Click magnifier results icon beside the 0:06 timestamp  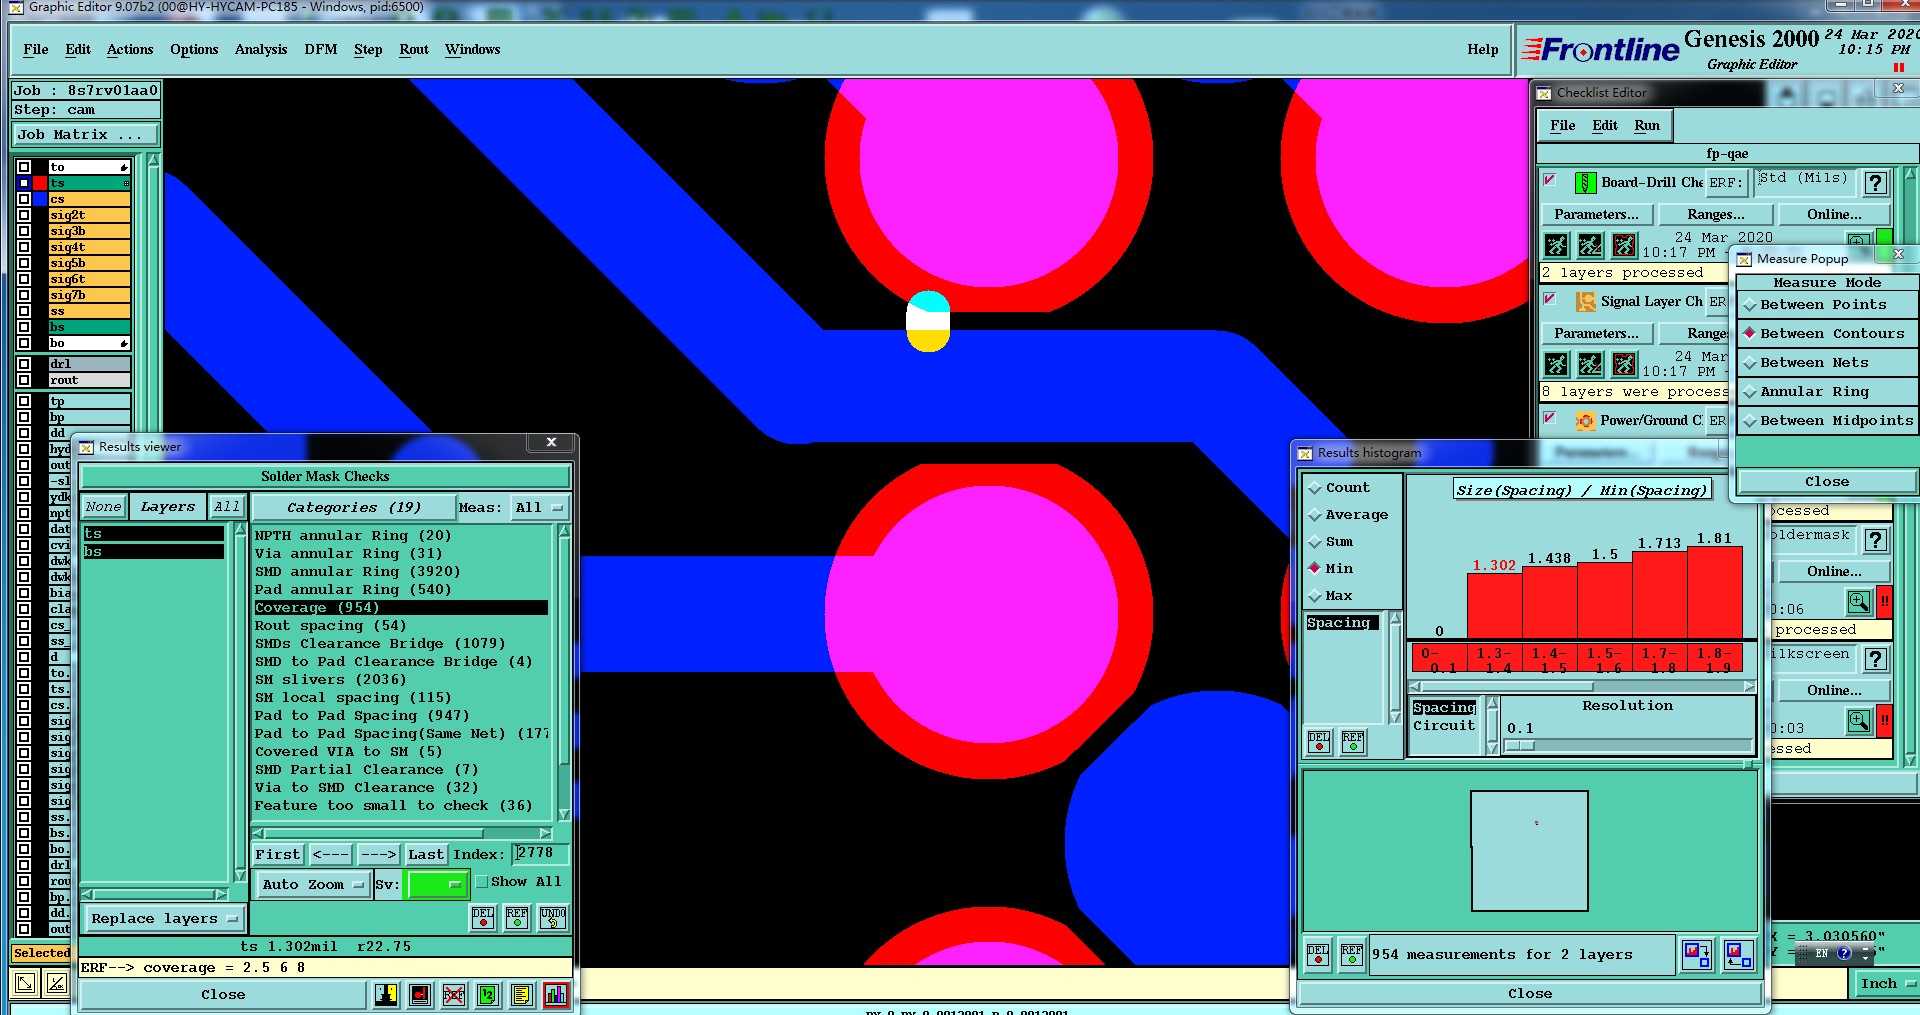[1858, 602]
